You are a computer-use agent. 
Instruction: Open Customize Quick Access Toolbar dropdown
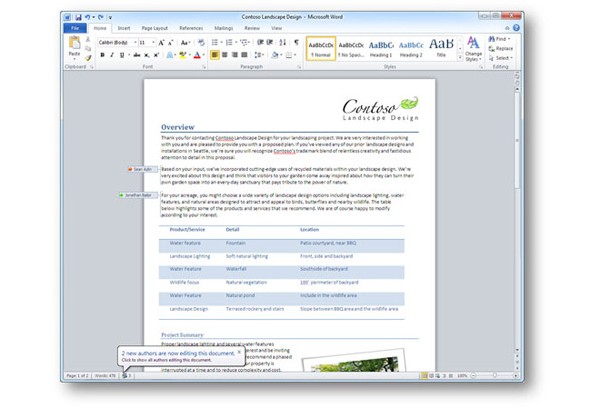pyautogui.click(x=110, y=17)
